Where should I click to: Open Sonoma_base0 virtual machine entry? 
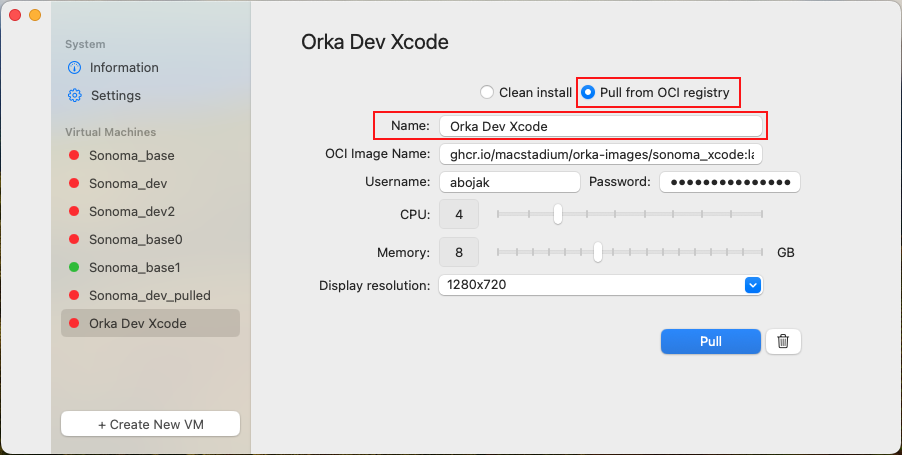click(135, 240)
